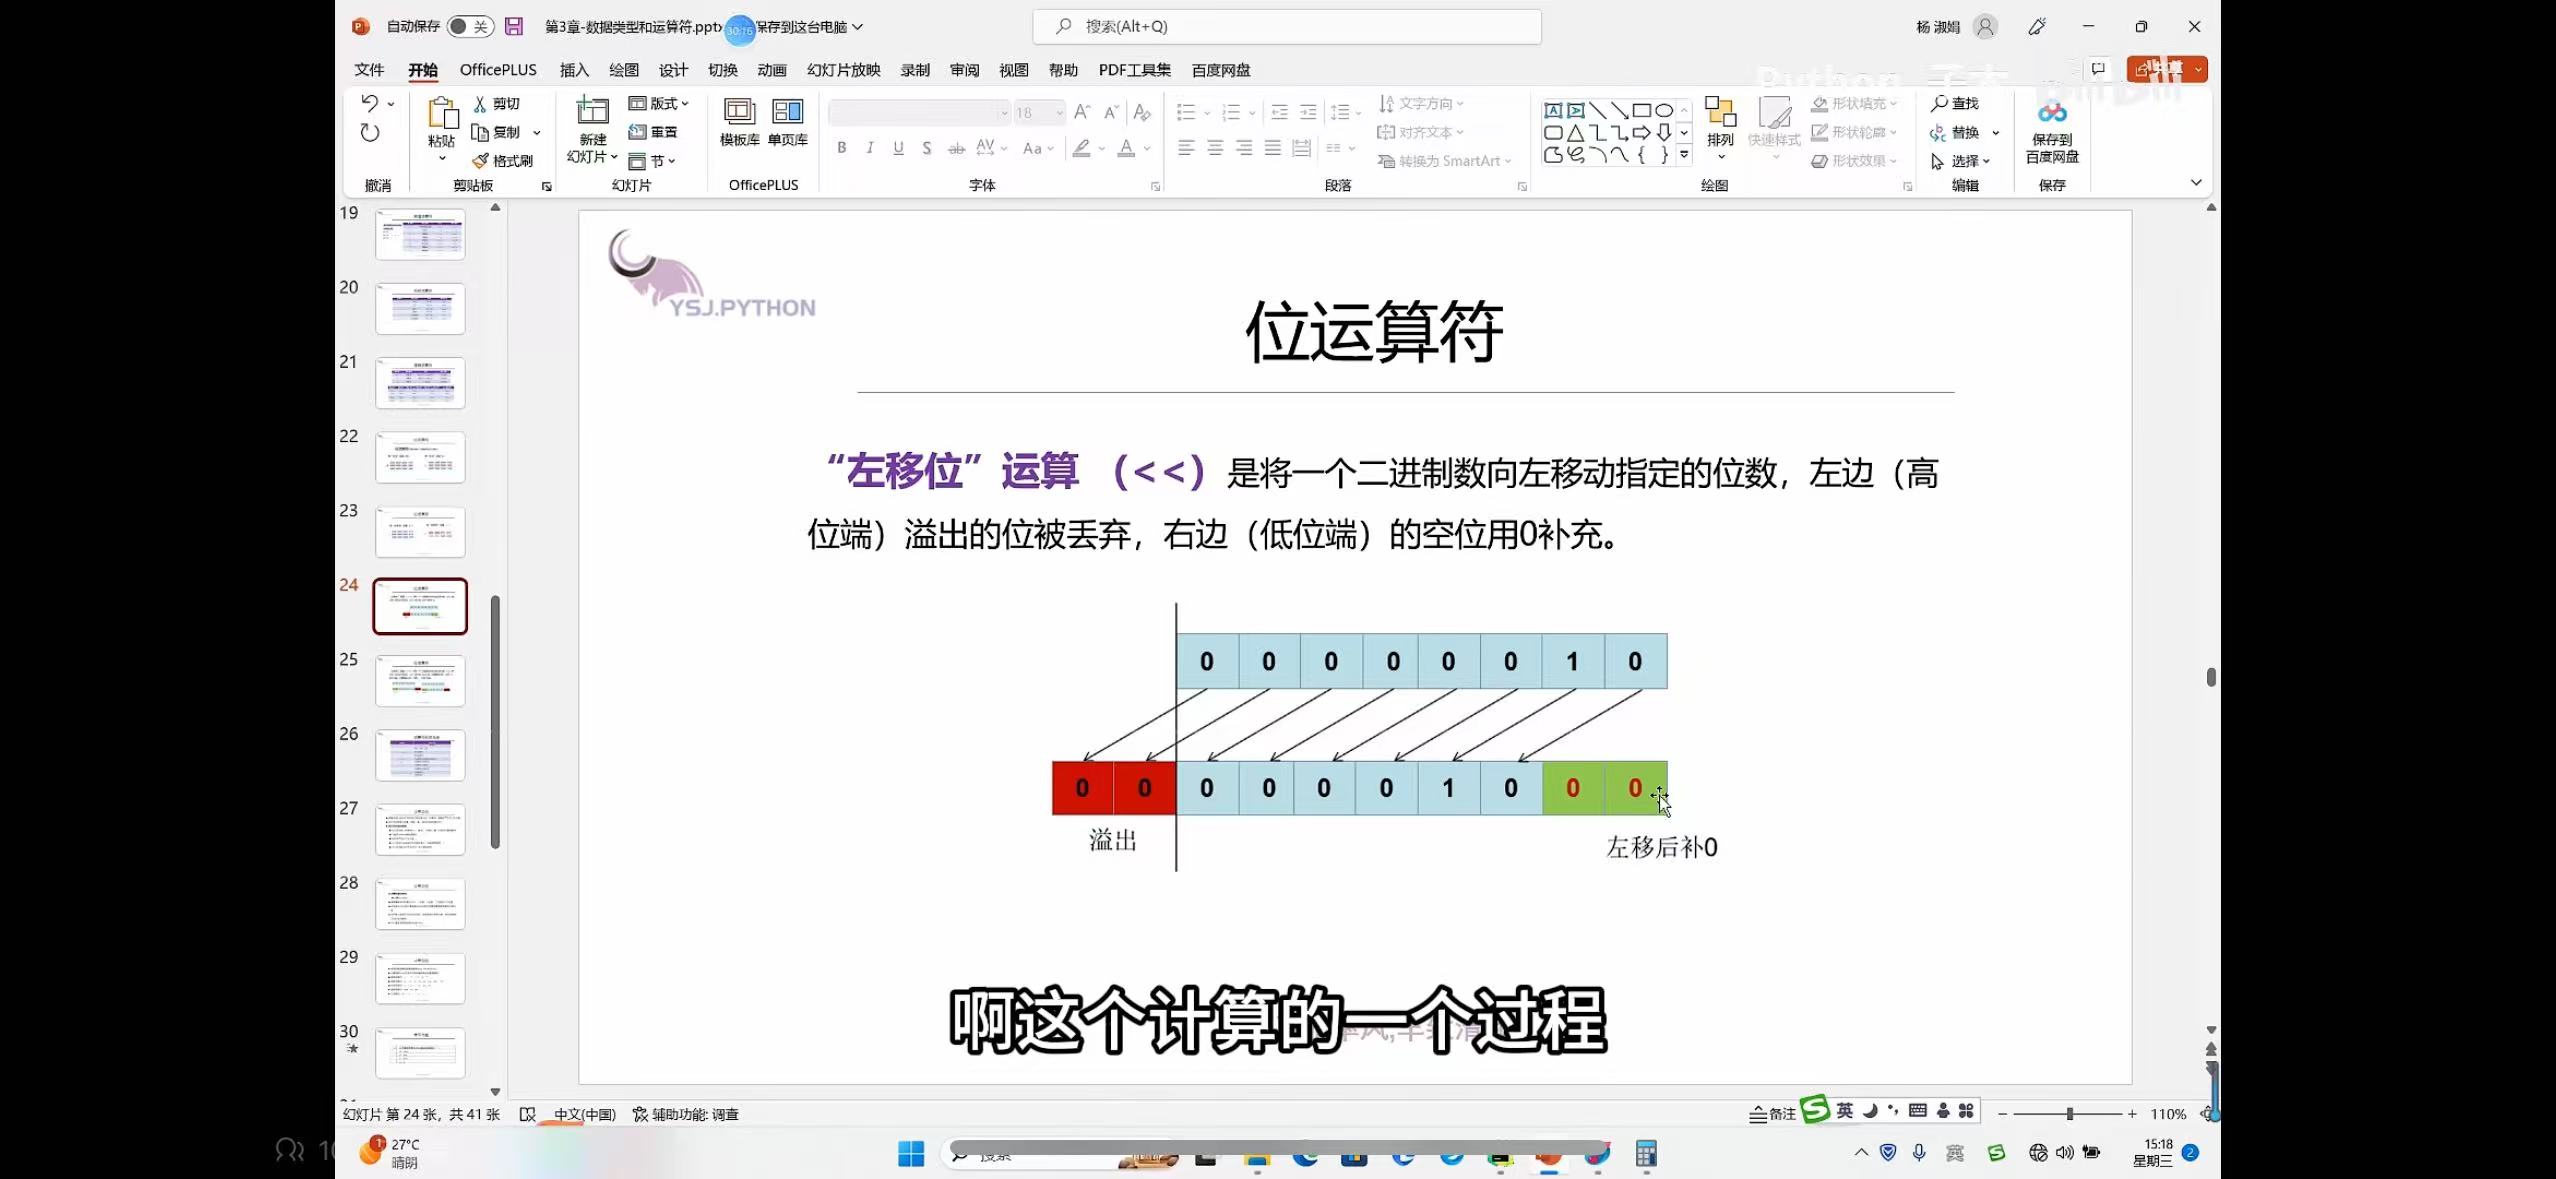Toggle the AutoSave switch
This screenshot has width=2556, height=1179.
469,27
